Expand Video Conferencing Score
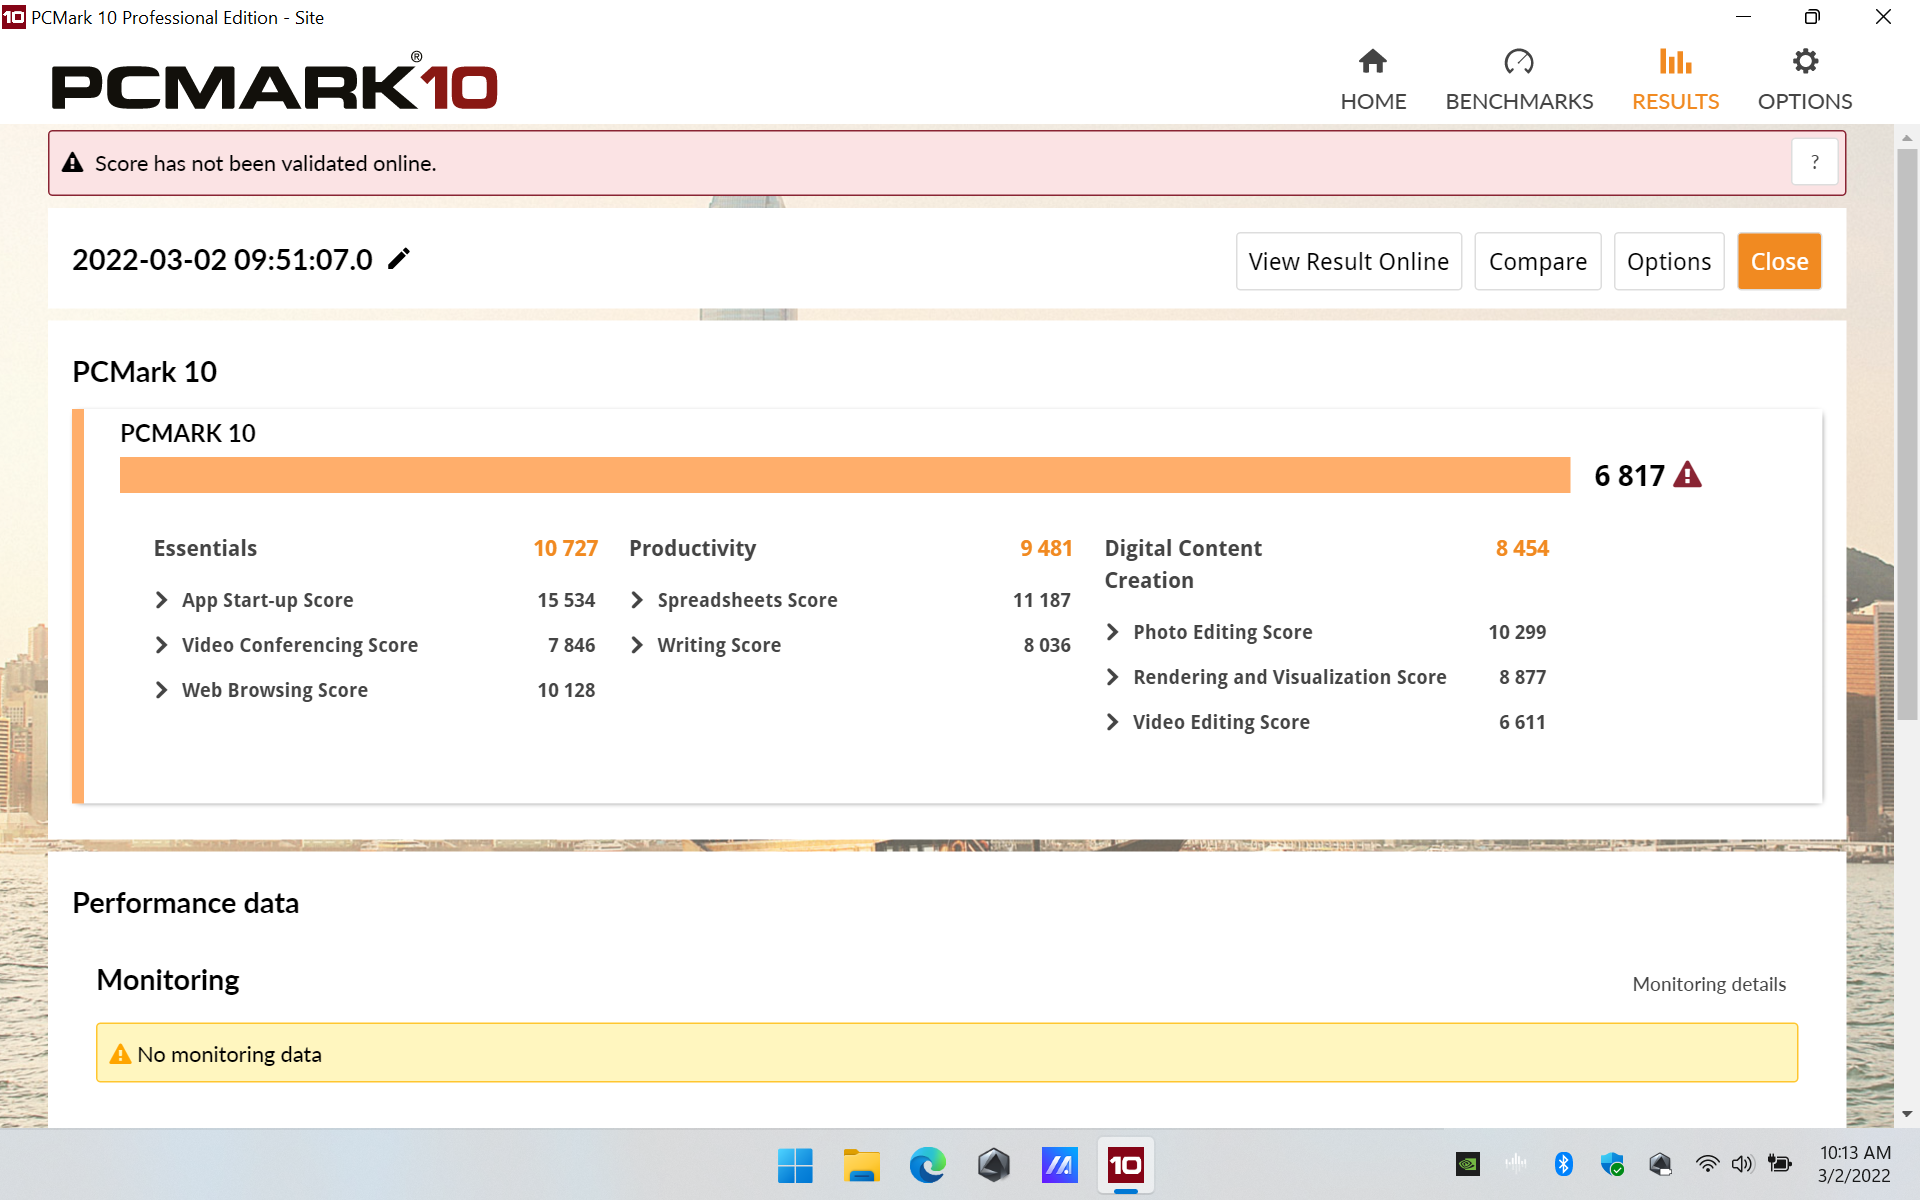Image resolution: width=1920 pixels, height=1200 pixels. tap(161, 645)
